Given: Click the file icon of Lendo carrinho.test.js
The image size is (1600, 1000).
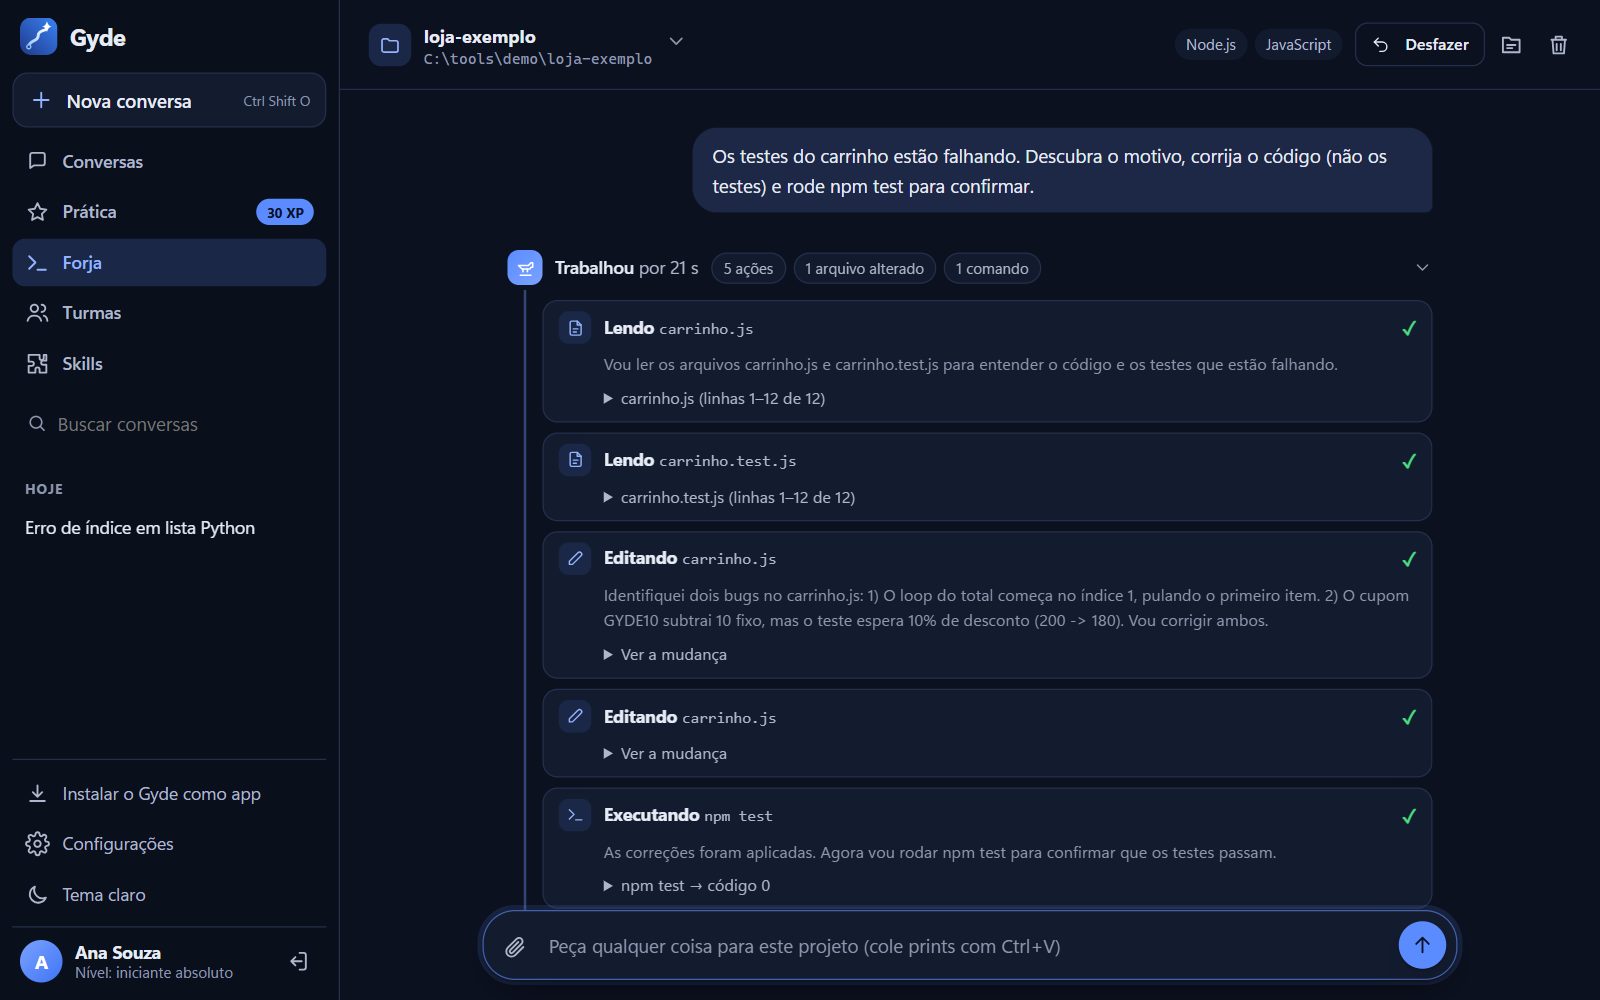Looking at the screenshot, I should [x=575, y=460].
